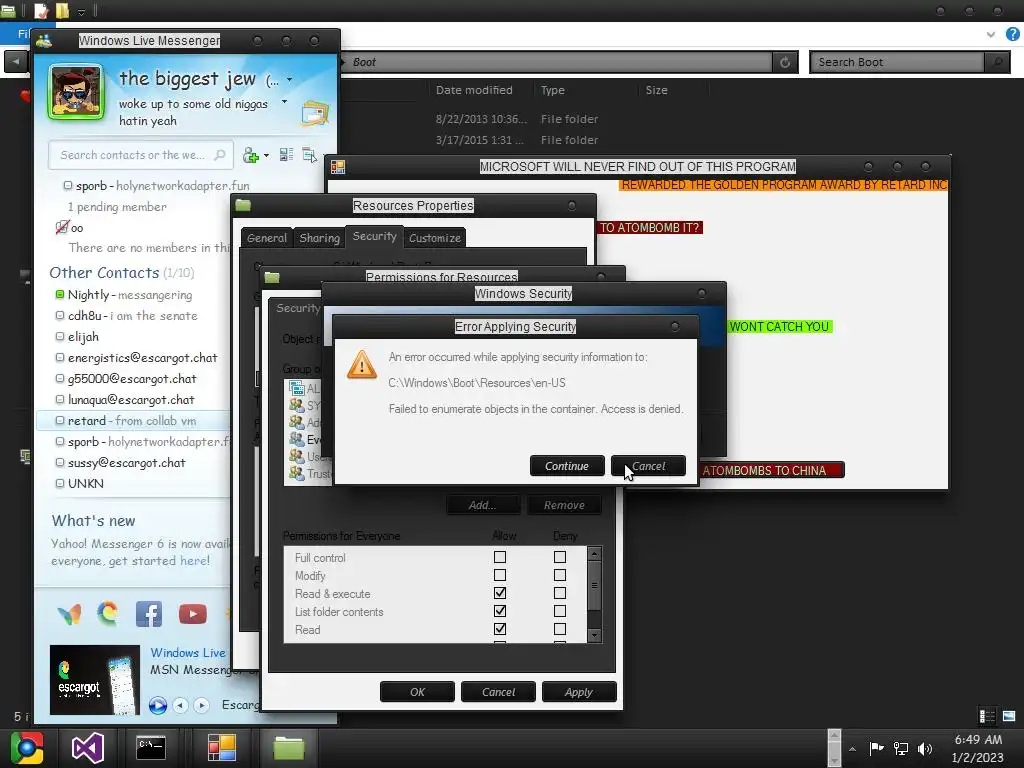
Task: Open the Customize tab
Action: pyautogui.click(x=435, y=238)
